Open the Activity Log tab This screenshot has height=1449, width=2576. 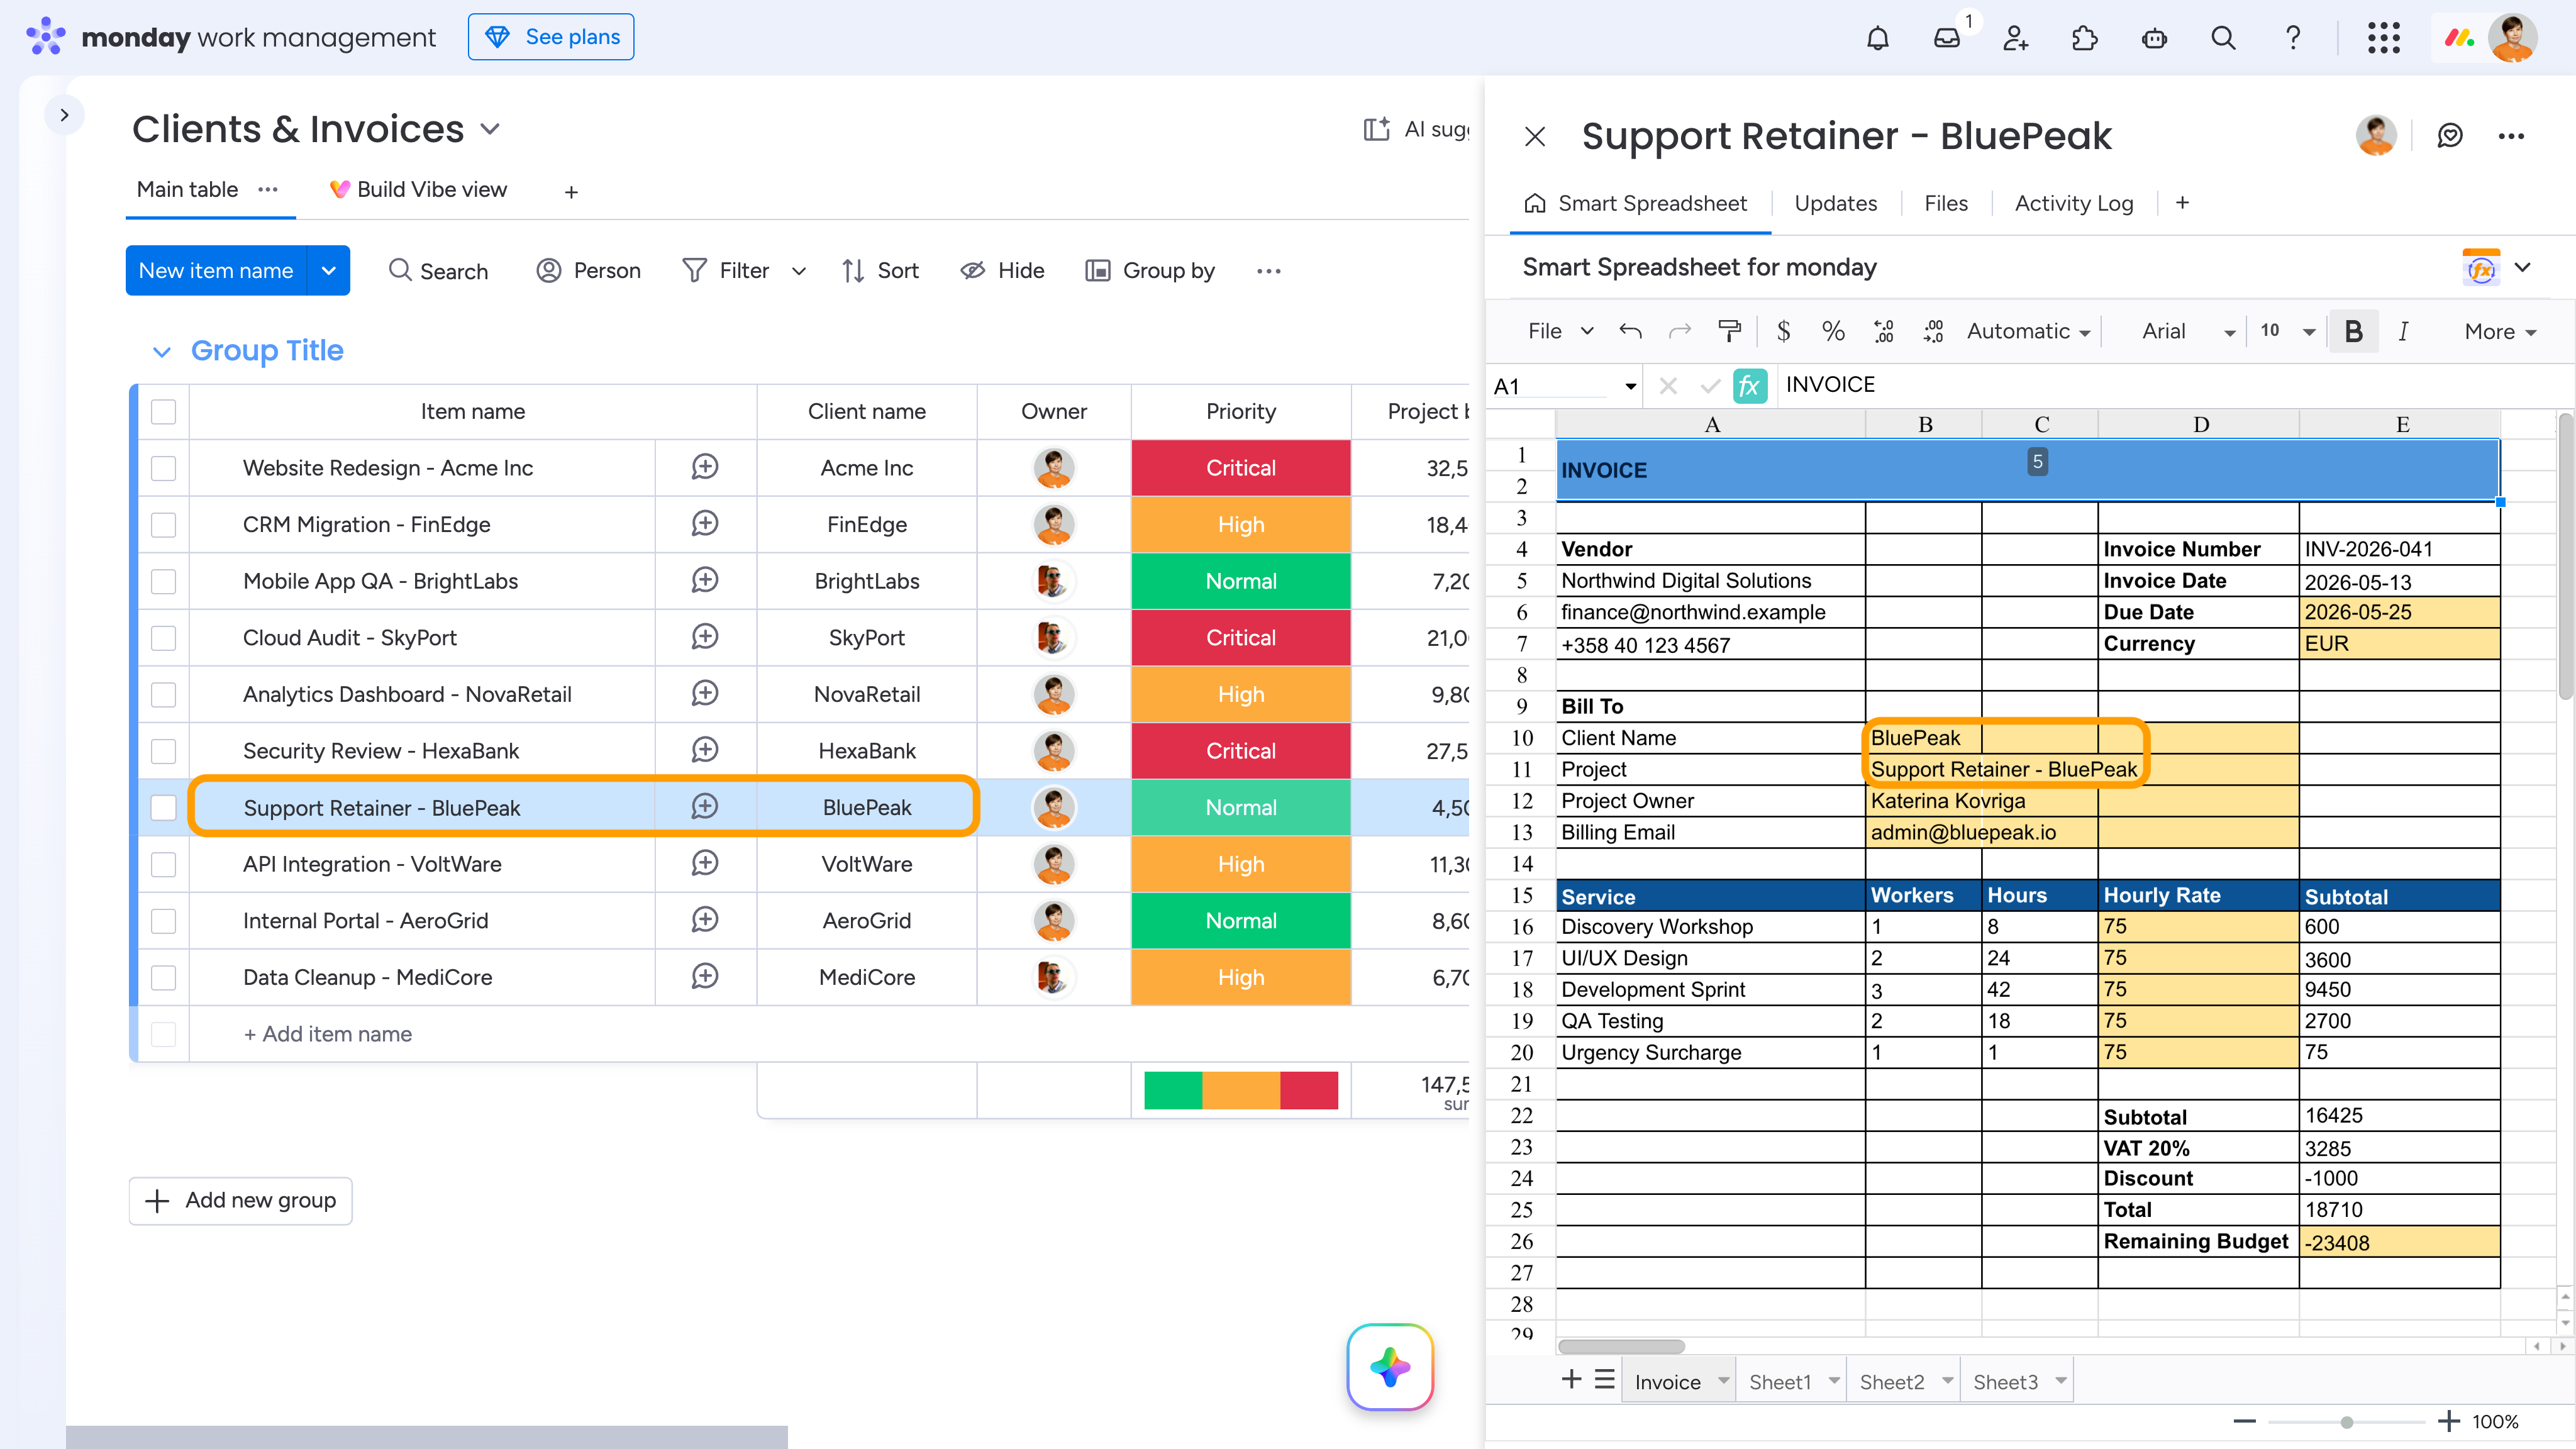click(2073, 204)
